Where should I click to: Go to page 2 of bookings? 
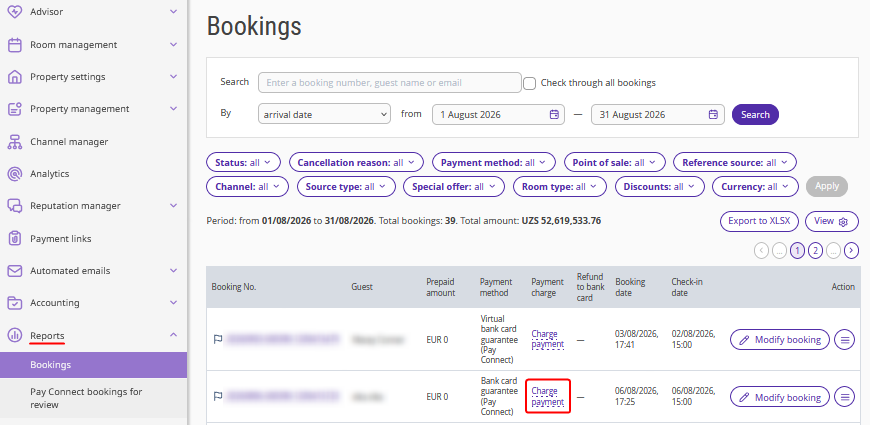(x=815, y=251)
